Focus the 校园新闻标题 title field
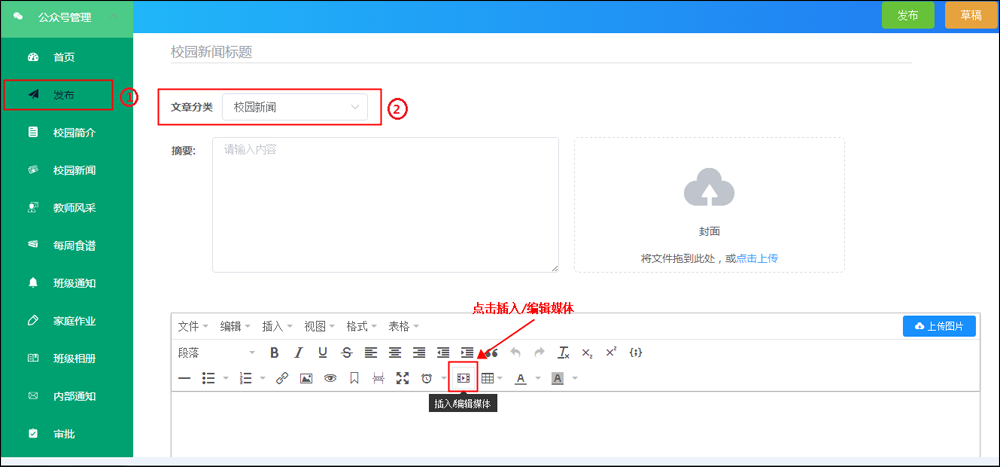1001x470 pixels. click(x=541, y=52)
